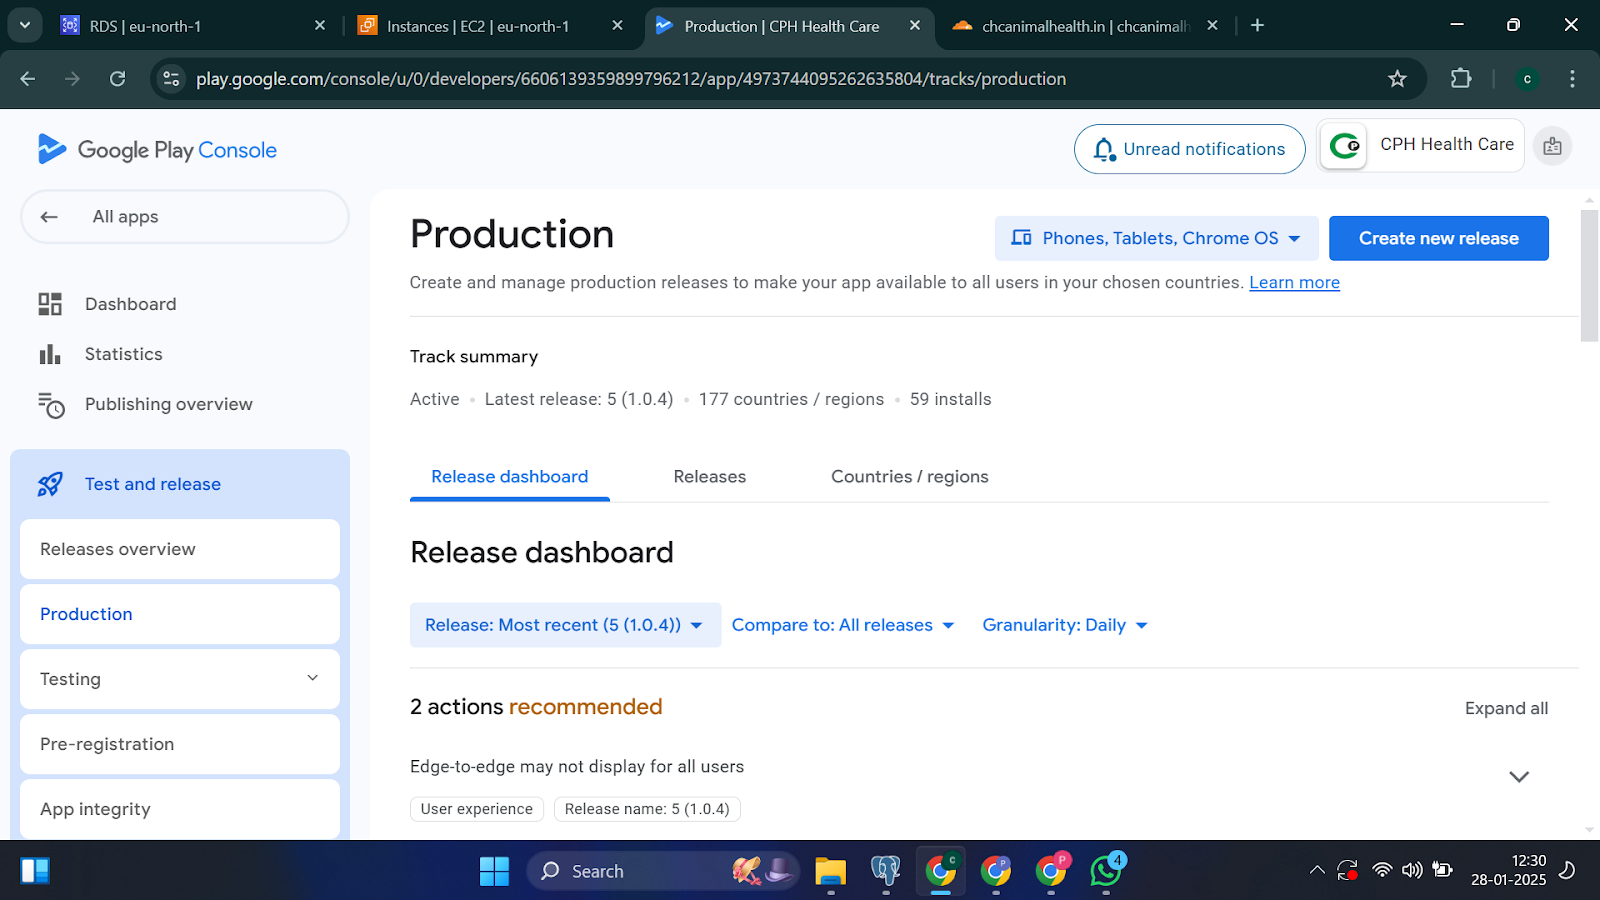Open Pre-registration in the sidebar
This screenshot has height=900, width=1600.
(x=180, y=744)
